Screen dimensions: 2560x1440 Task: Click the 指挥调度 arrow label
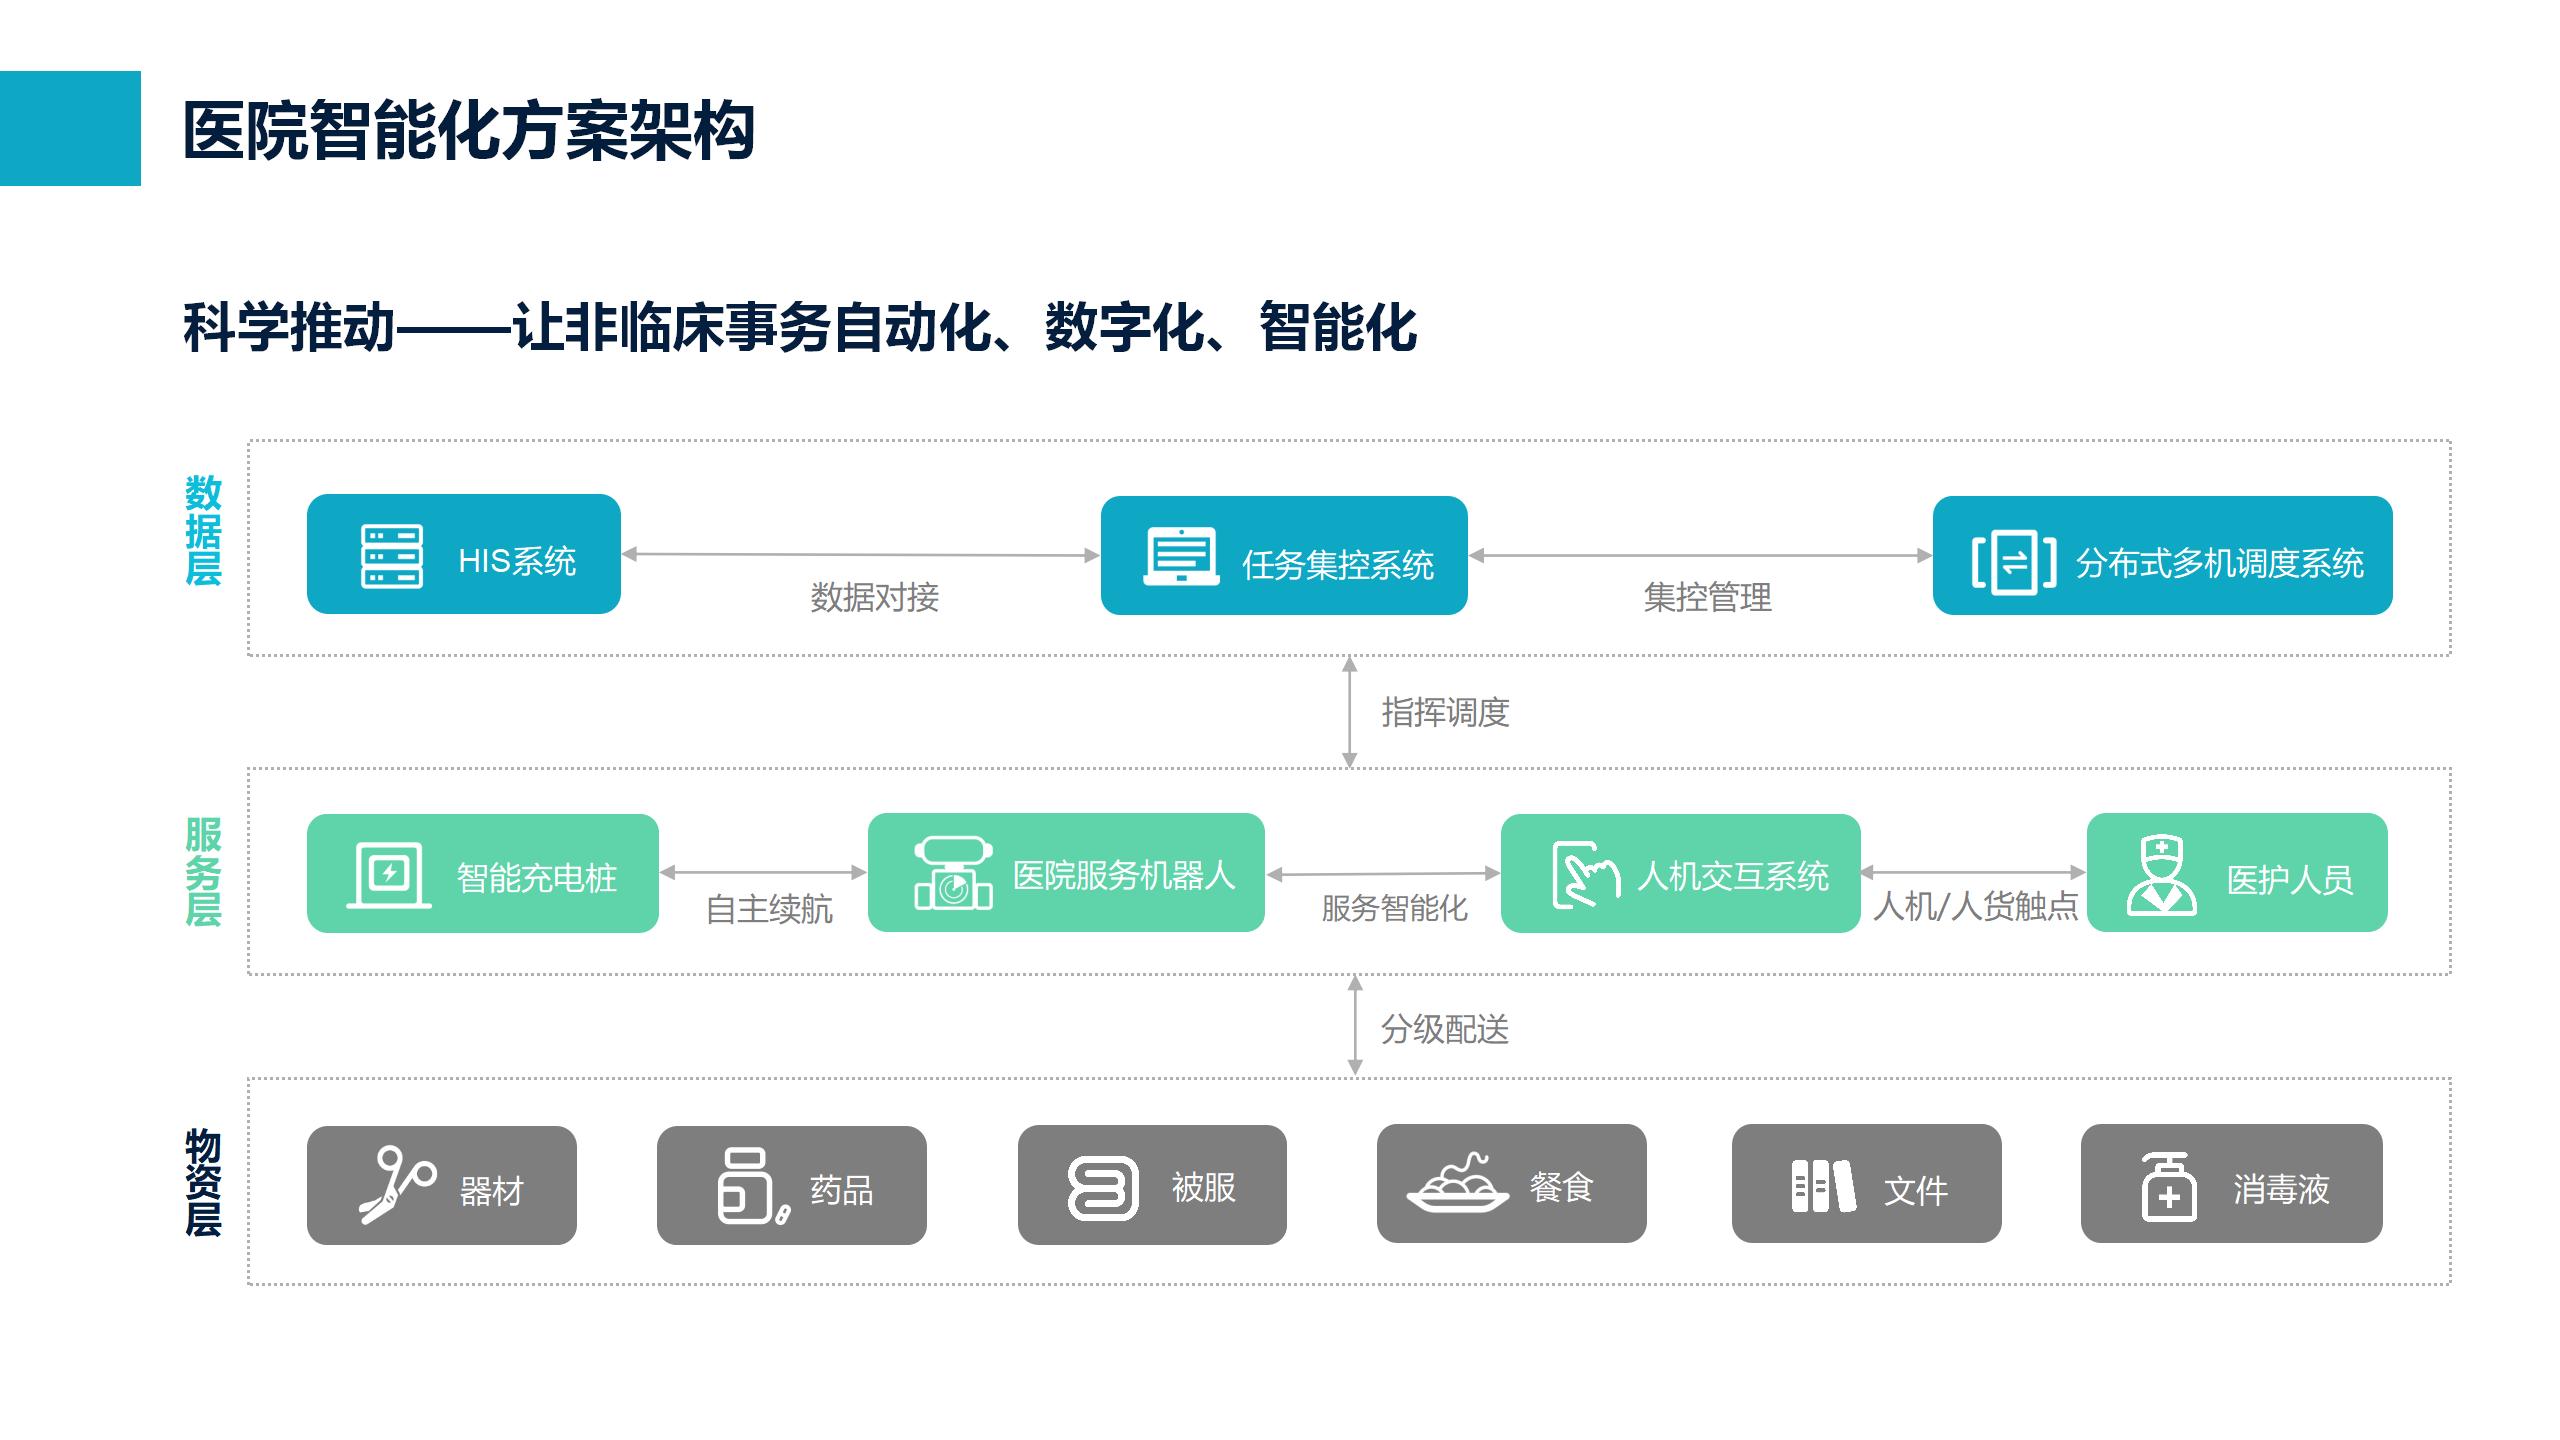pos(1445,712)
